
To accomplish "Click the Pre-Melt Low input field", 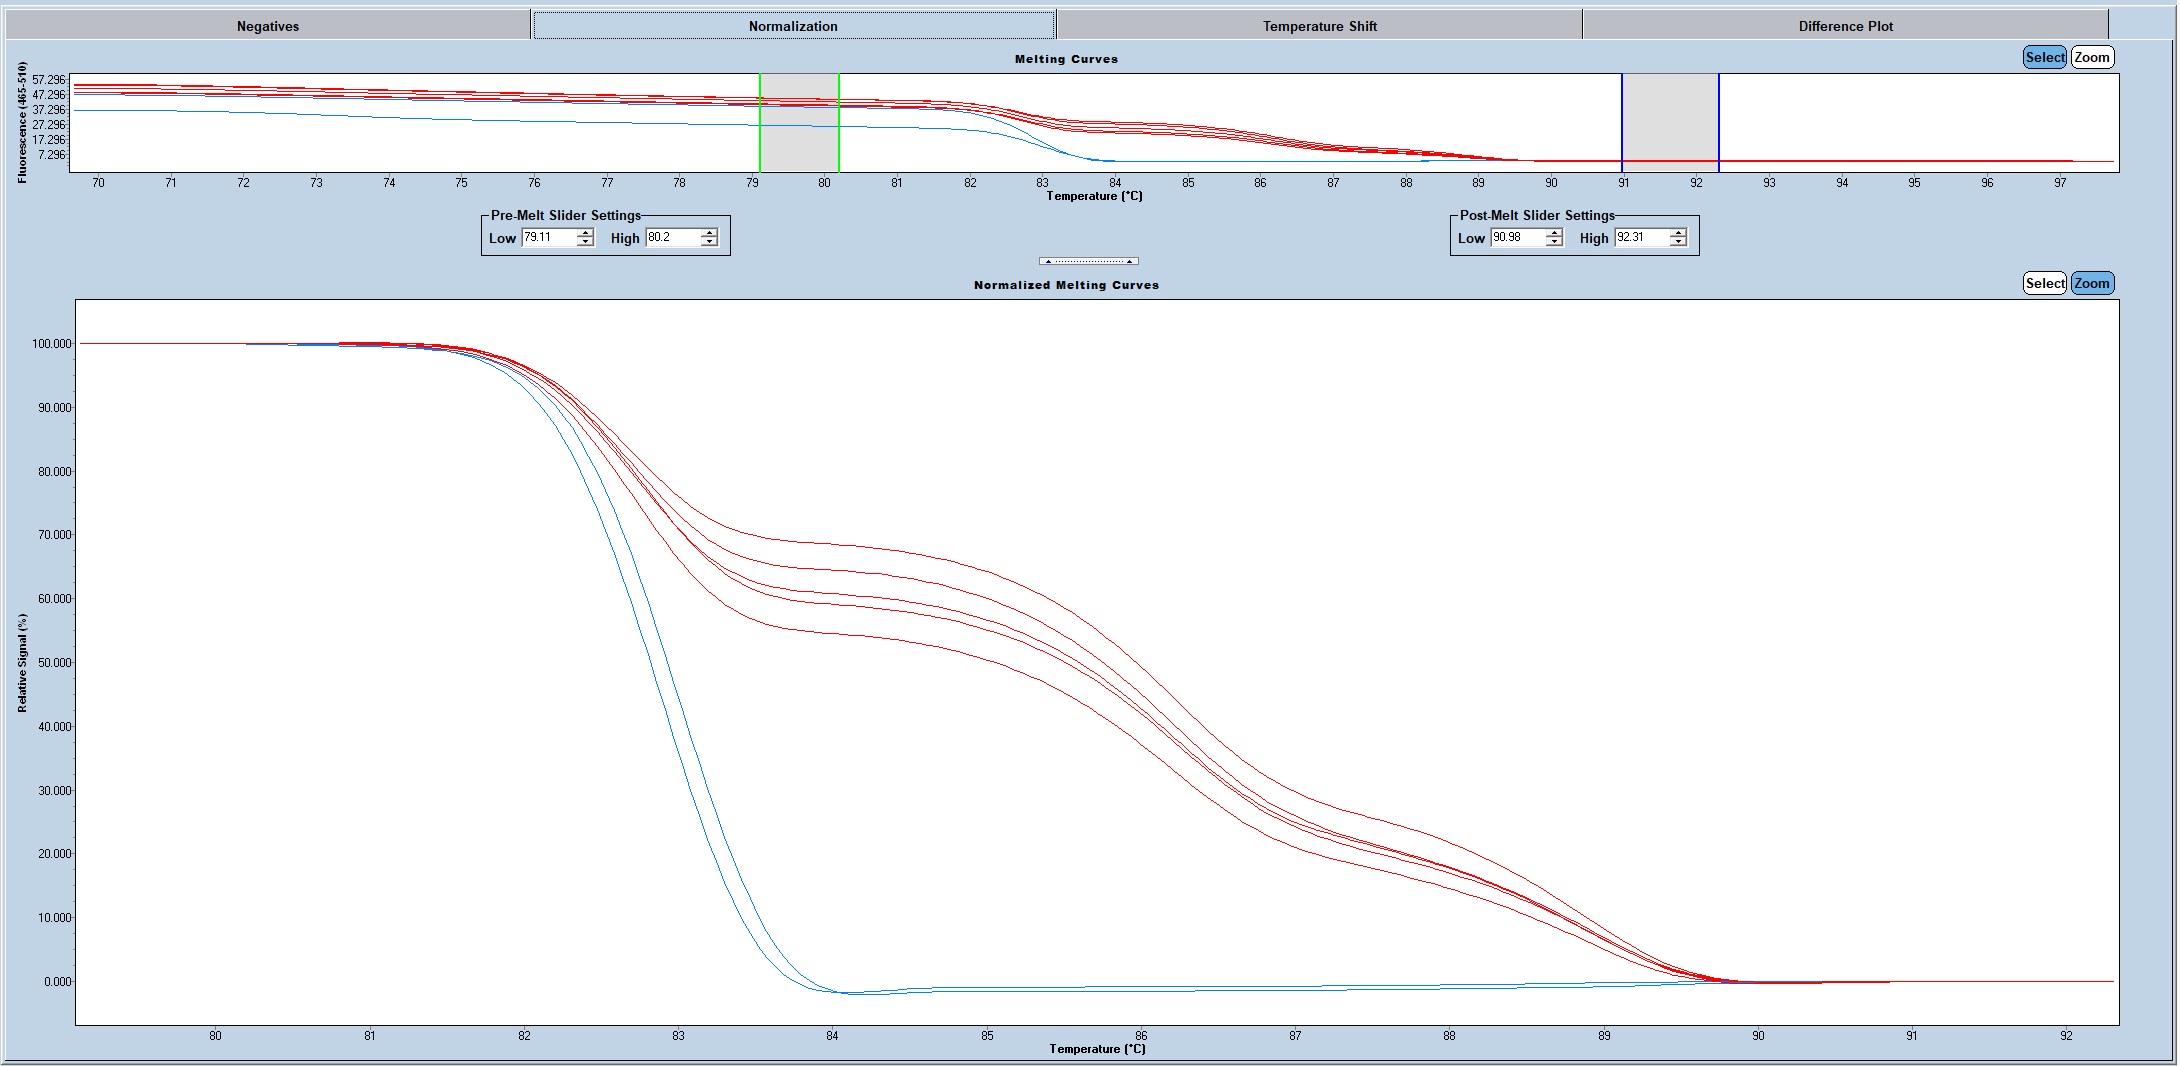I will pyautogui.click(x=548, y=238).
